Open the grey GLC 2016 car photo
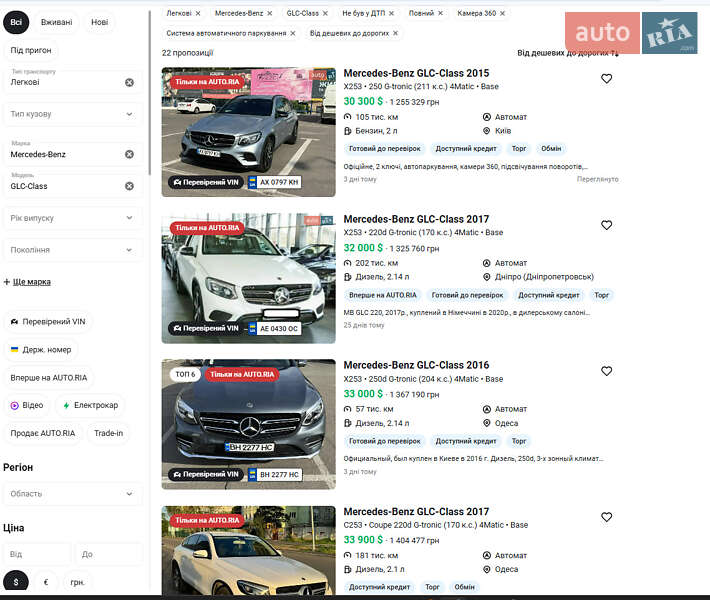The image size is (710, 600). click(x=249, y=424)
